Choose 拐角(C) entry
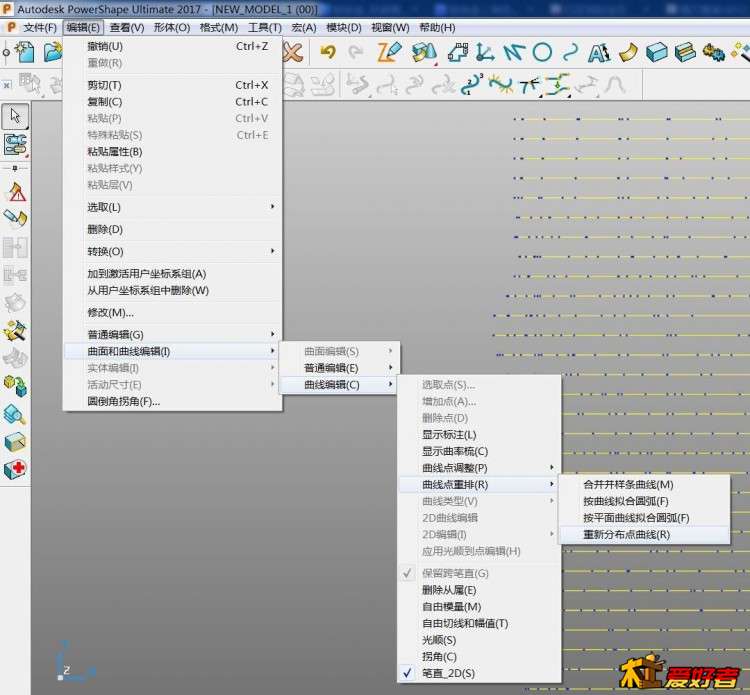Screen dimensions: 750x695 pyautogui.click(x=479, y=656)
